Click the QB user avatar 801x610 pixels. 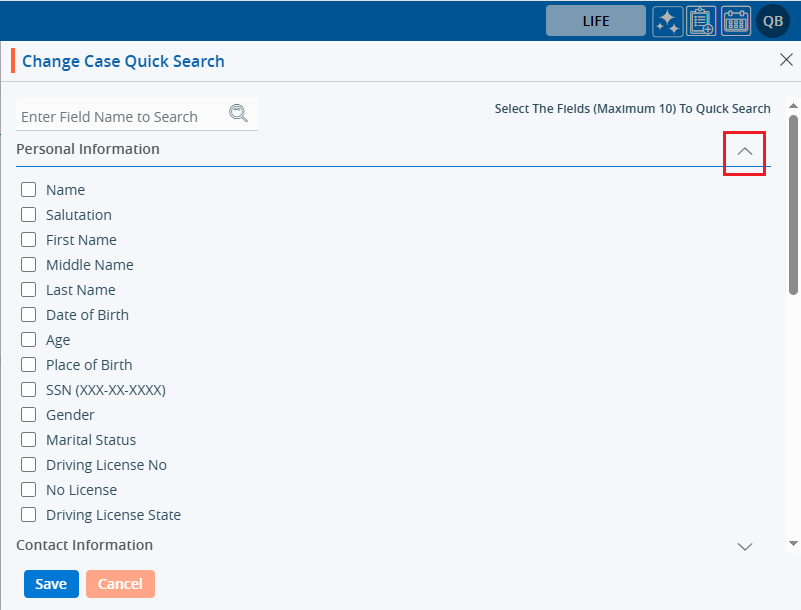pos(773,21)
